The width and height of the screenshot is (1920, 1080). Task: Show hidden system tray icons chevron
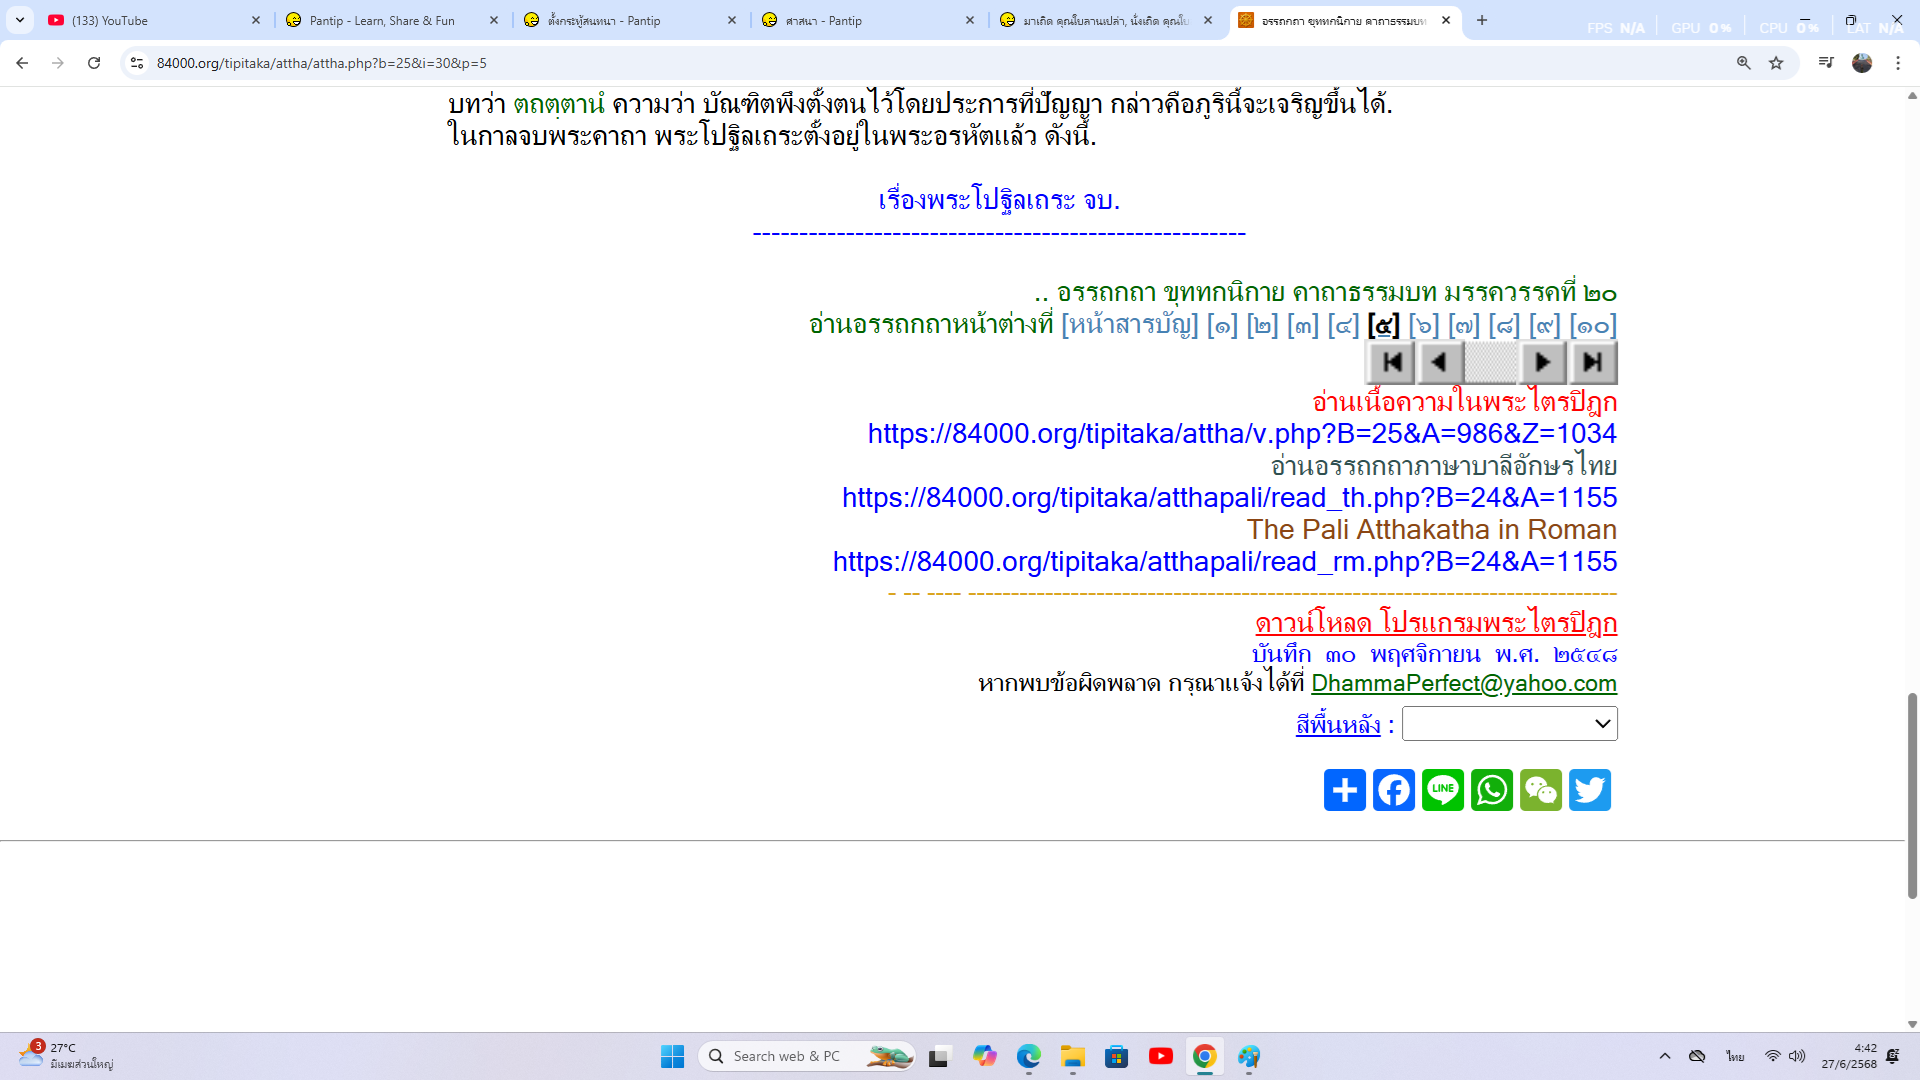pos(1665,1056)
